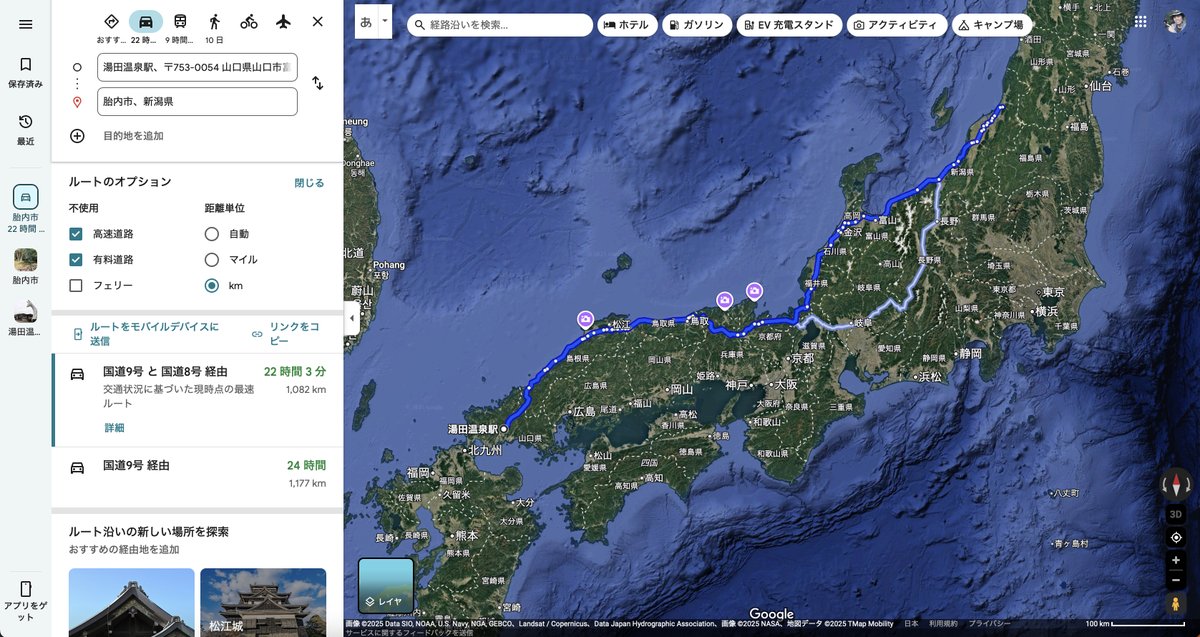Close the directions panel
Image resolution: width=1200 pixels, height=637 pixels.
pyautogui.click(x=318, y=21)
